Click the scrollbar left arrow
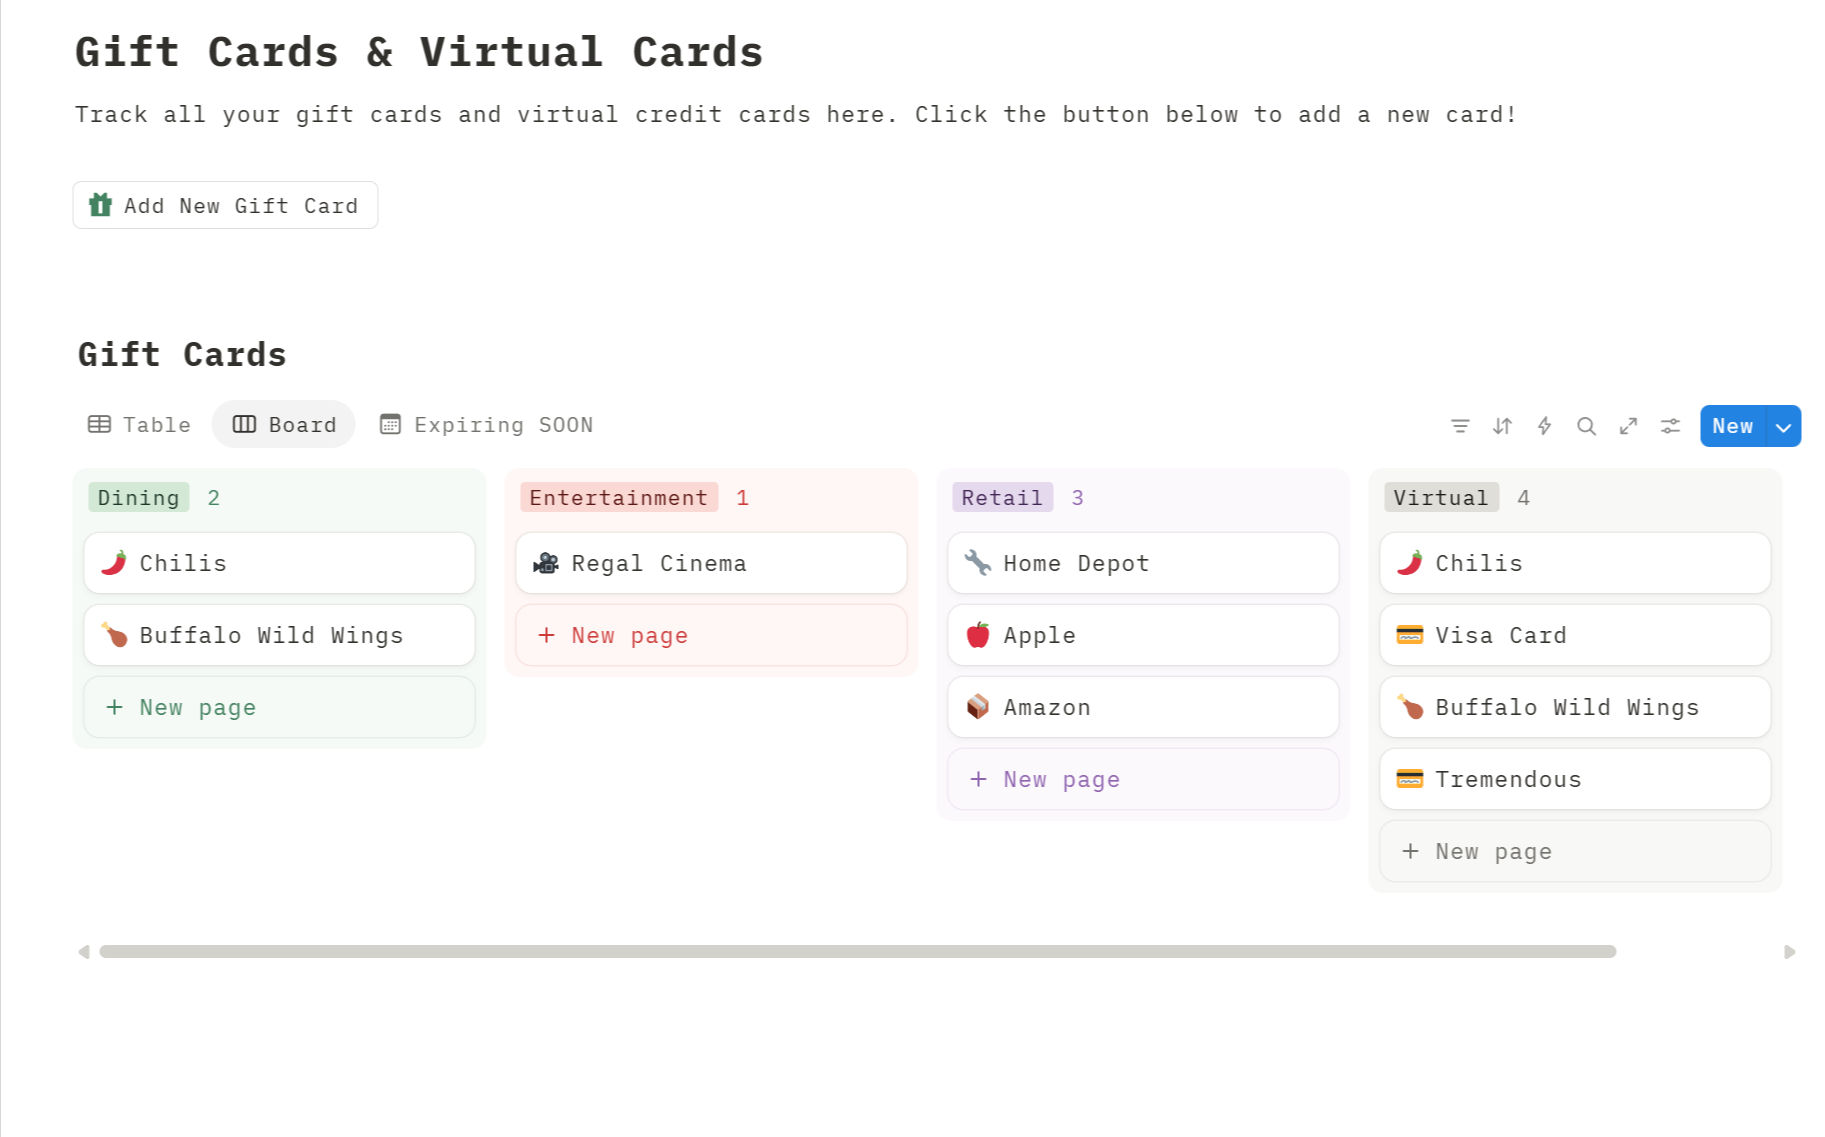This screenshot has height=1137, width=1825. click(x=84, y=951)
